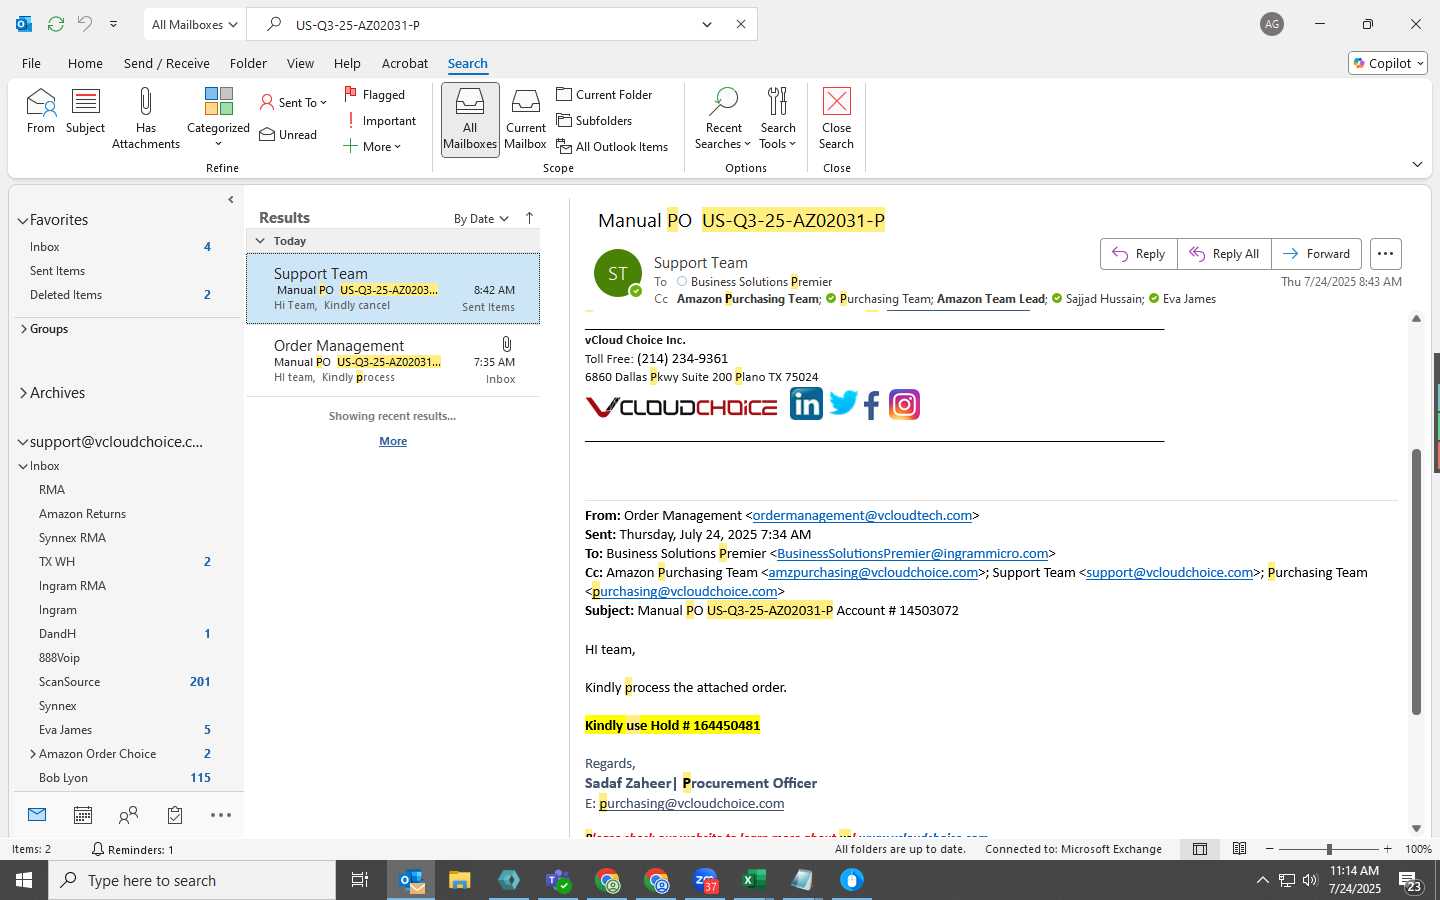Switch to Calendar view in navigation bar
Screen dimensions: 1440x900
pos(83,815)
